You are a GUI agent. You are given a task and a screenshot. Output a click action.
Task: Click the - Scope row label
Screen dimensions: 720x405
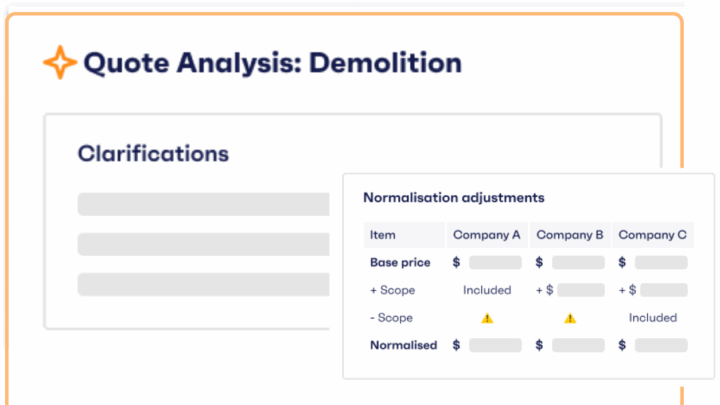[x=391, y=318]
